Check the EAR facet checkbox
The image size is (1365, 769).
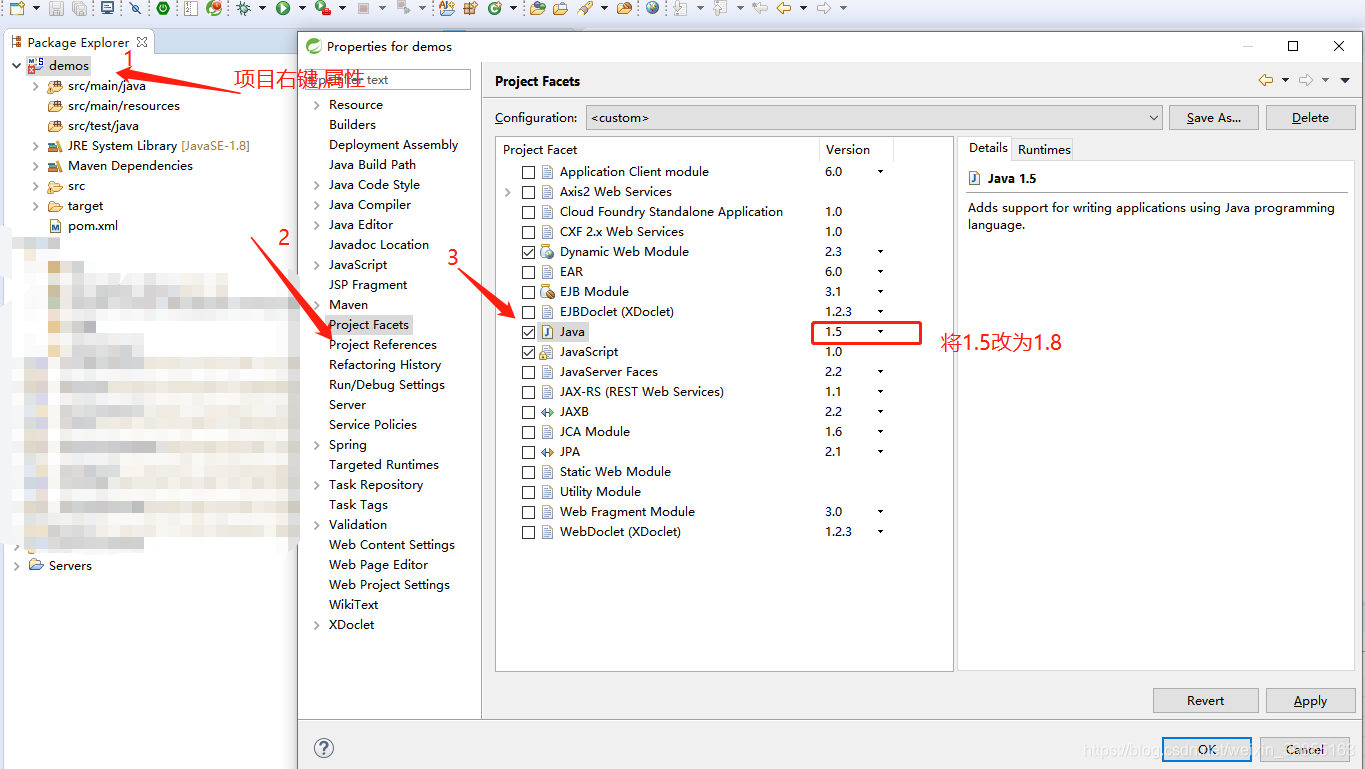tap(528, 272)
